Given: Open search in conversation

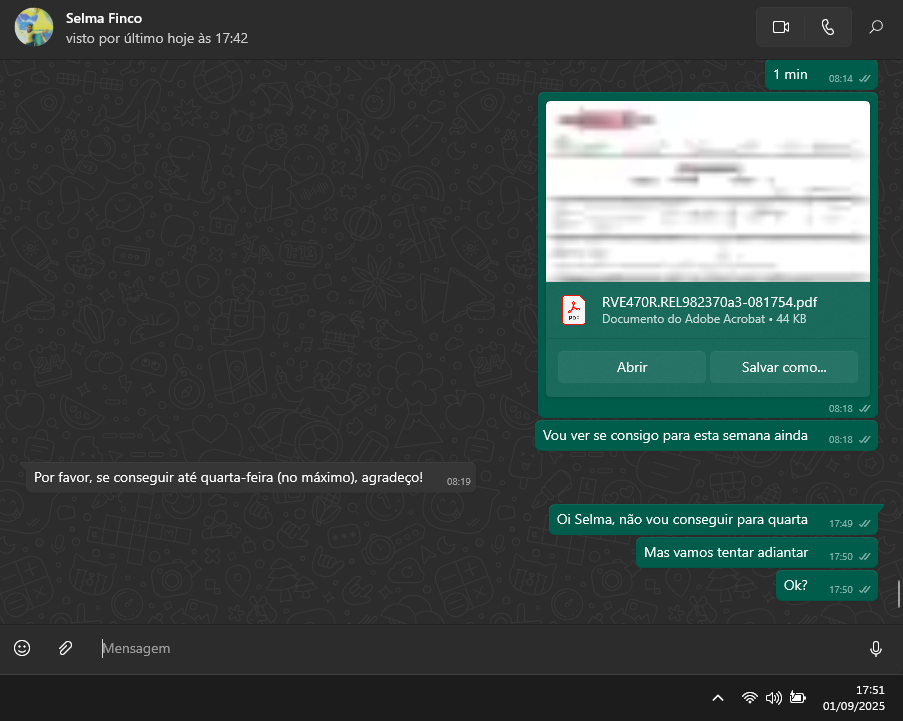Looking at the screenshot, I should tap(876, 27).
